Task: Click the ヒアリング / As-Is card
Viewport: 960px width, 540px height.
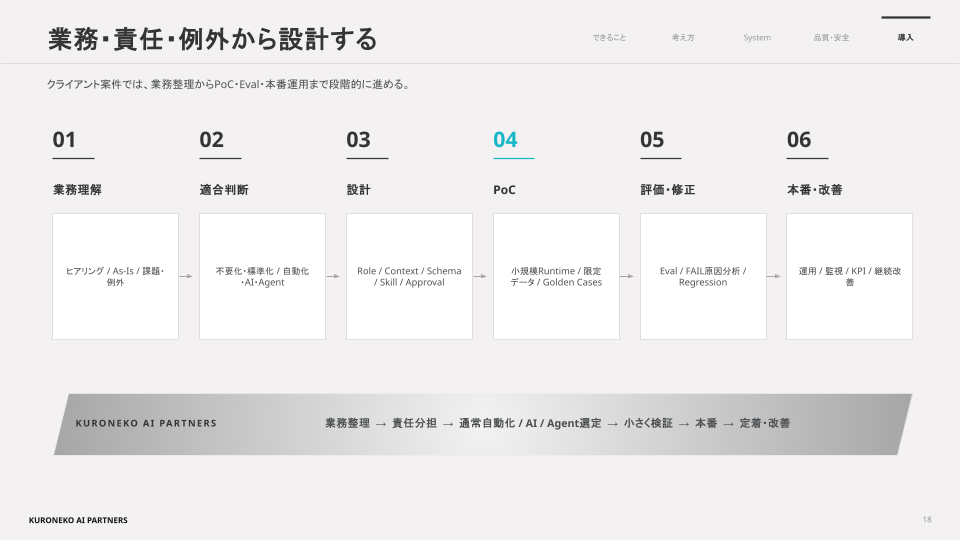Action: [x=115, y=276]
